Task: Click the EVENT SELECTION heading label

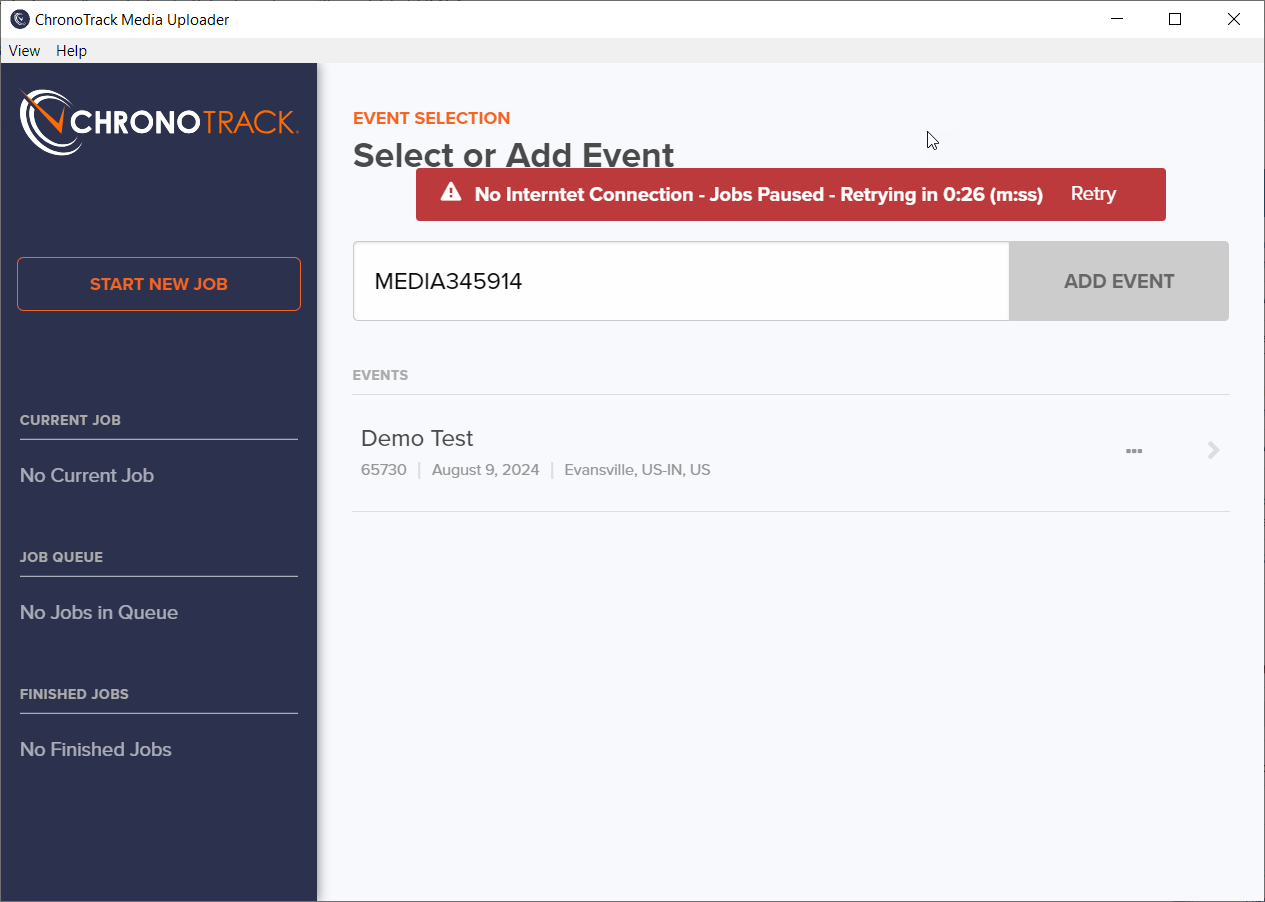Action: point(431,118)
